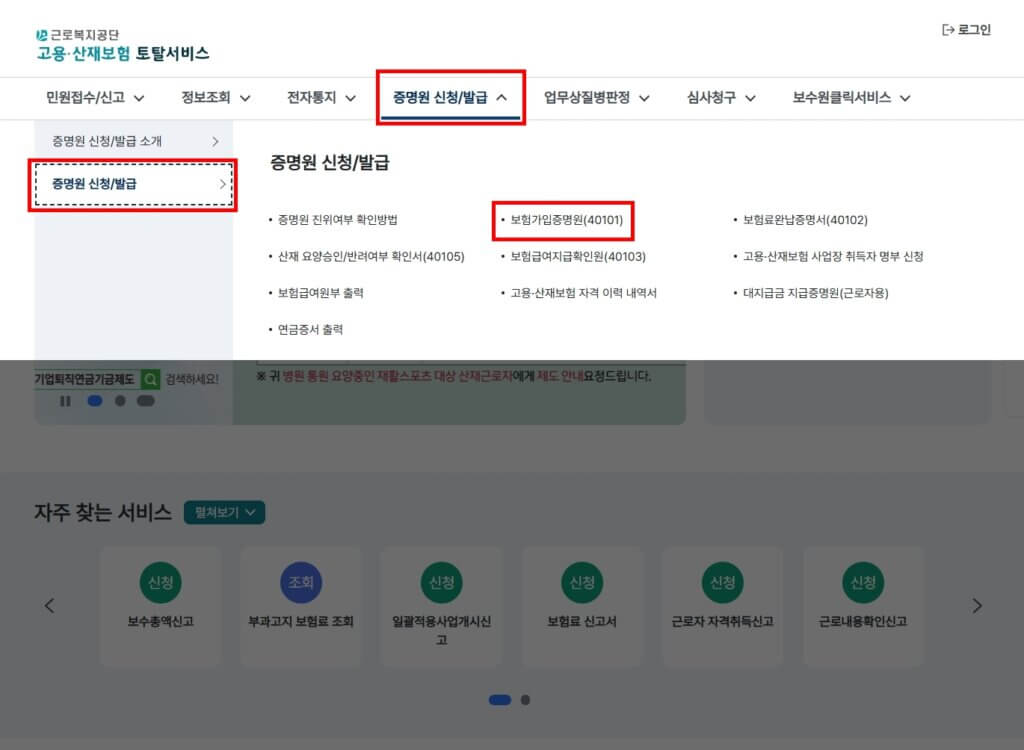1024x750 pixels.
Task: Select the 근로내용확인신고 service icon
Action: (x=862, y=582)
